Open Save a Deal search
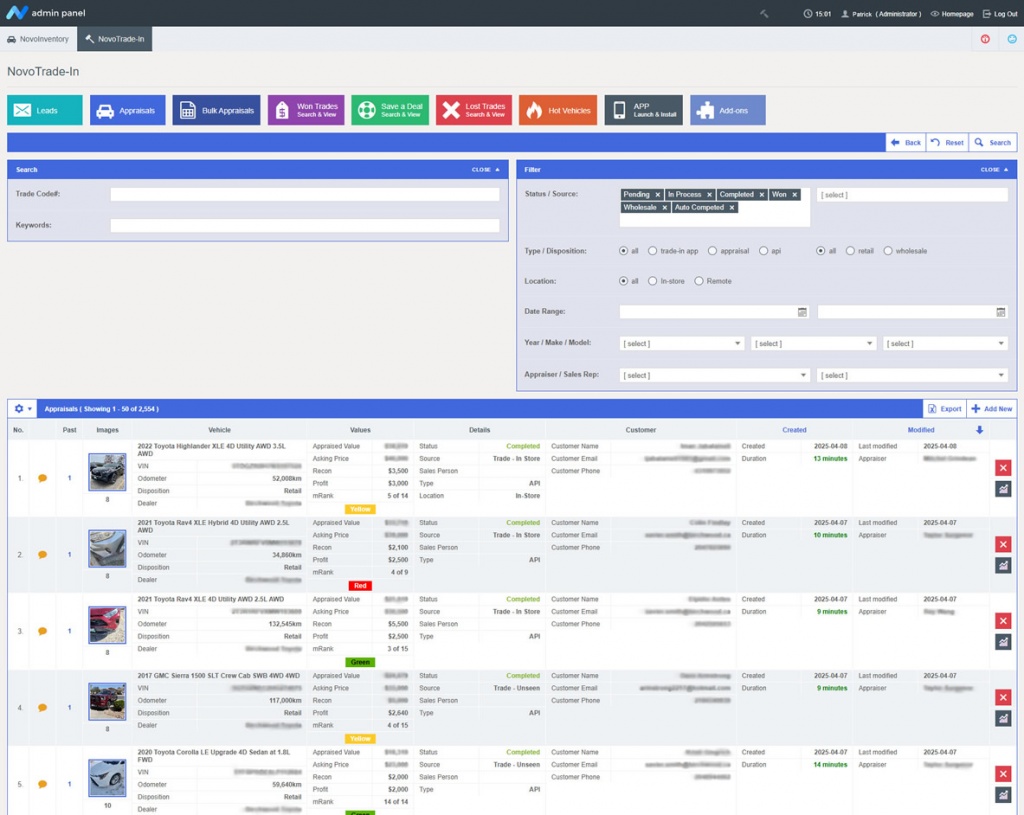The height and width of the screenshot is (815, 1024). pos(390,110)
